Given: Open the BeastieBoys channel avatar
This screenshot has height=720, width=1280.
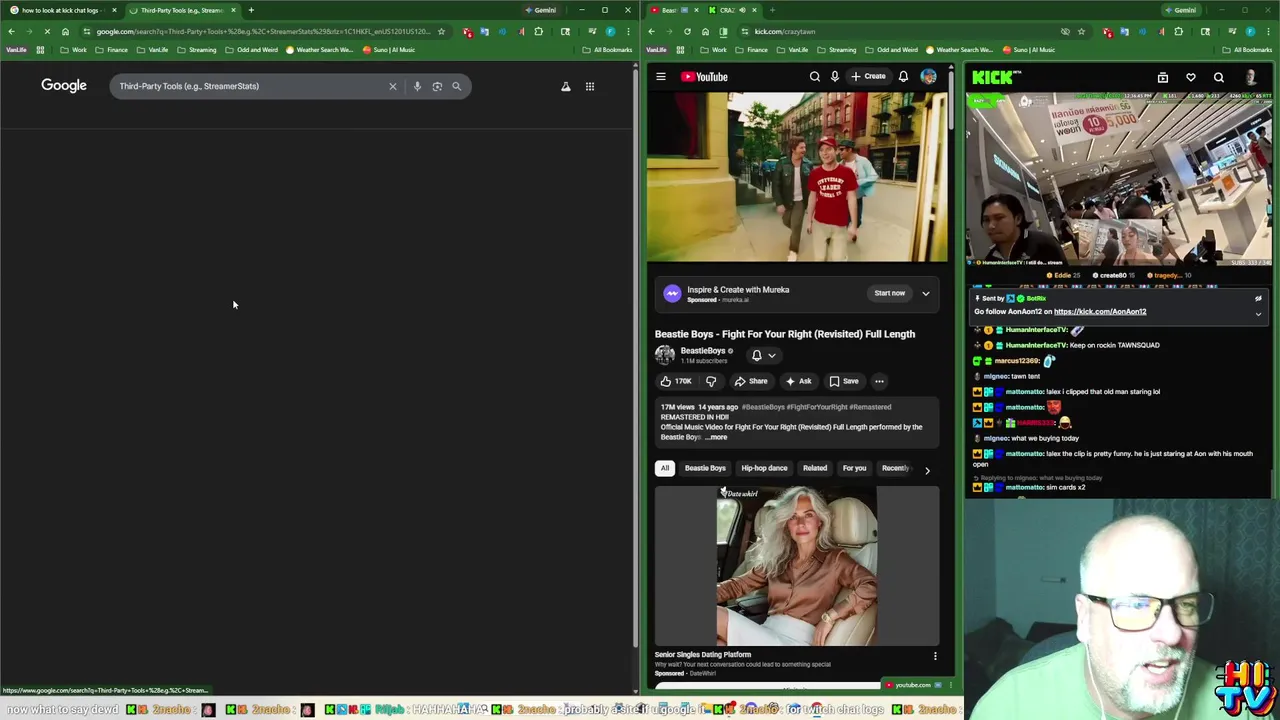Looking at the screenshot, I should pos(664,355).
